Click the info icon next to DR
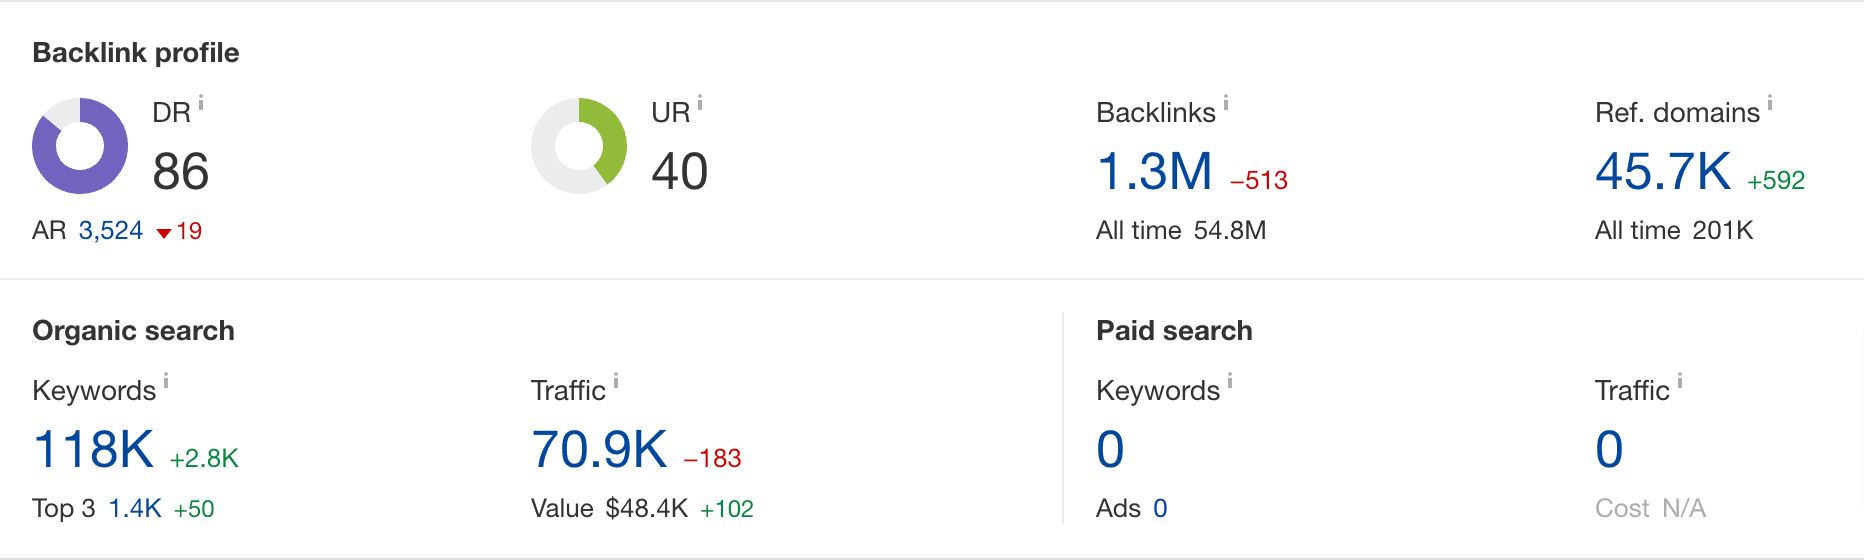Image resolution: width=1864 pixels, height=560 pixels. (x=201, y=102)
